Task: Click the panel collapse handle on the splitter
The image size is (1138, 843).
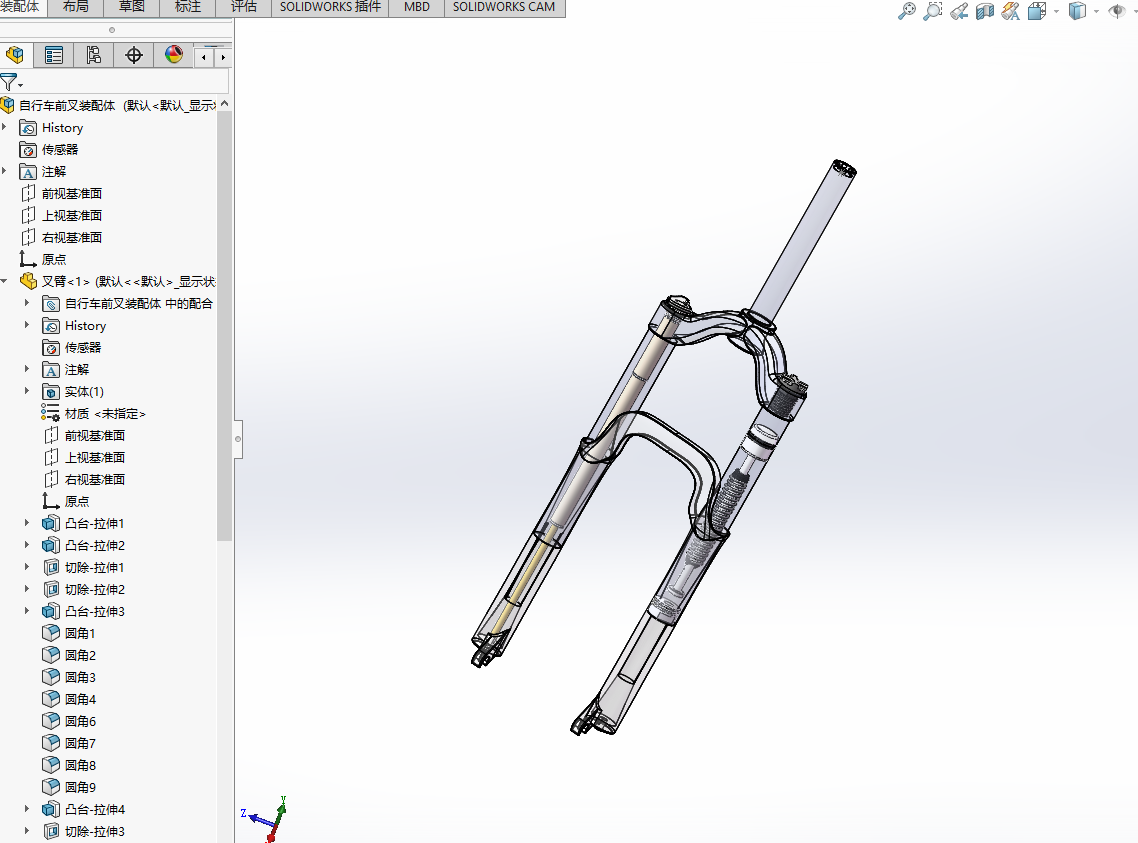Action: tap(237, 439)
